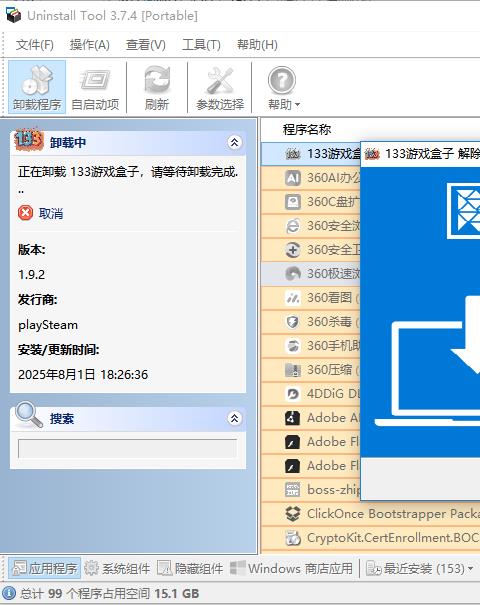Viewport: 480px width, 605px height.
Task: Switch to the 系统组件 tab
Action: point(117,568)
